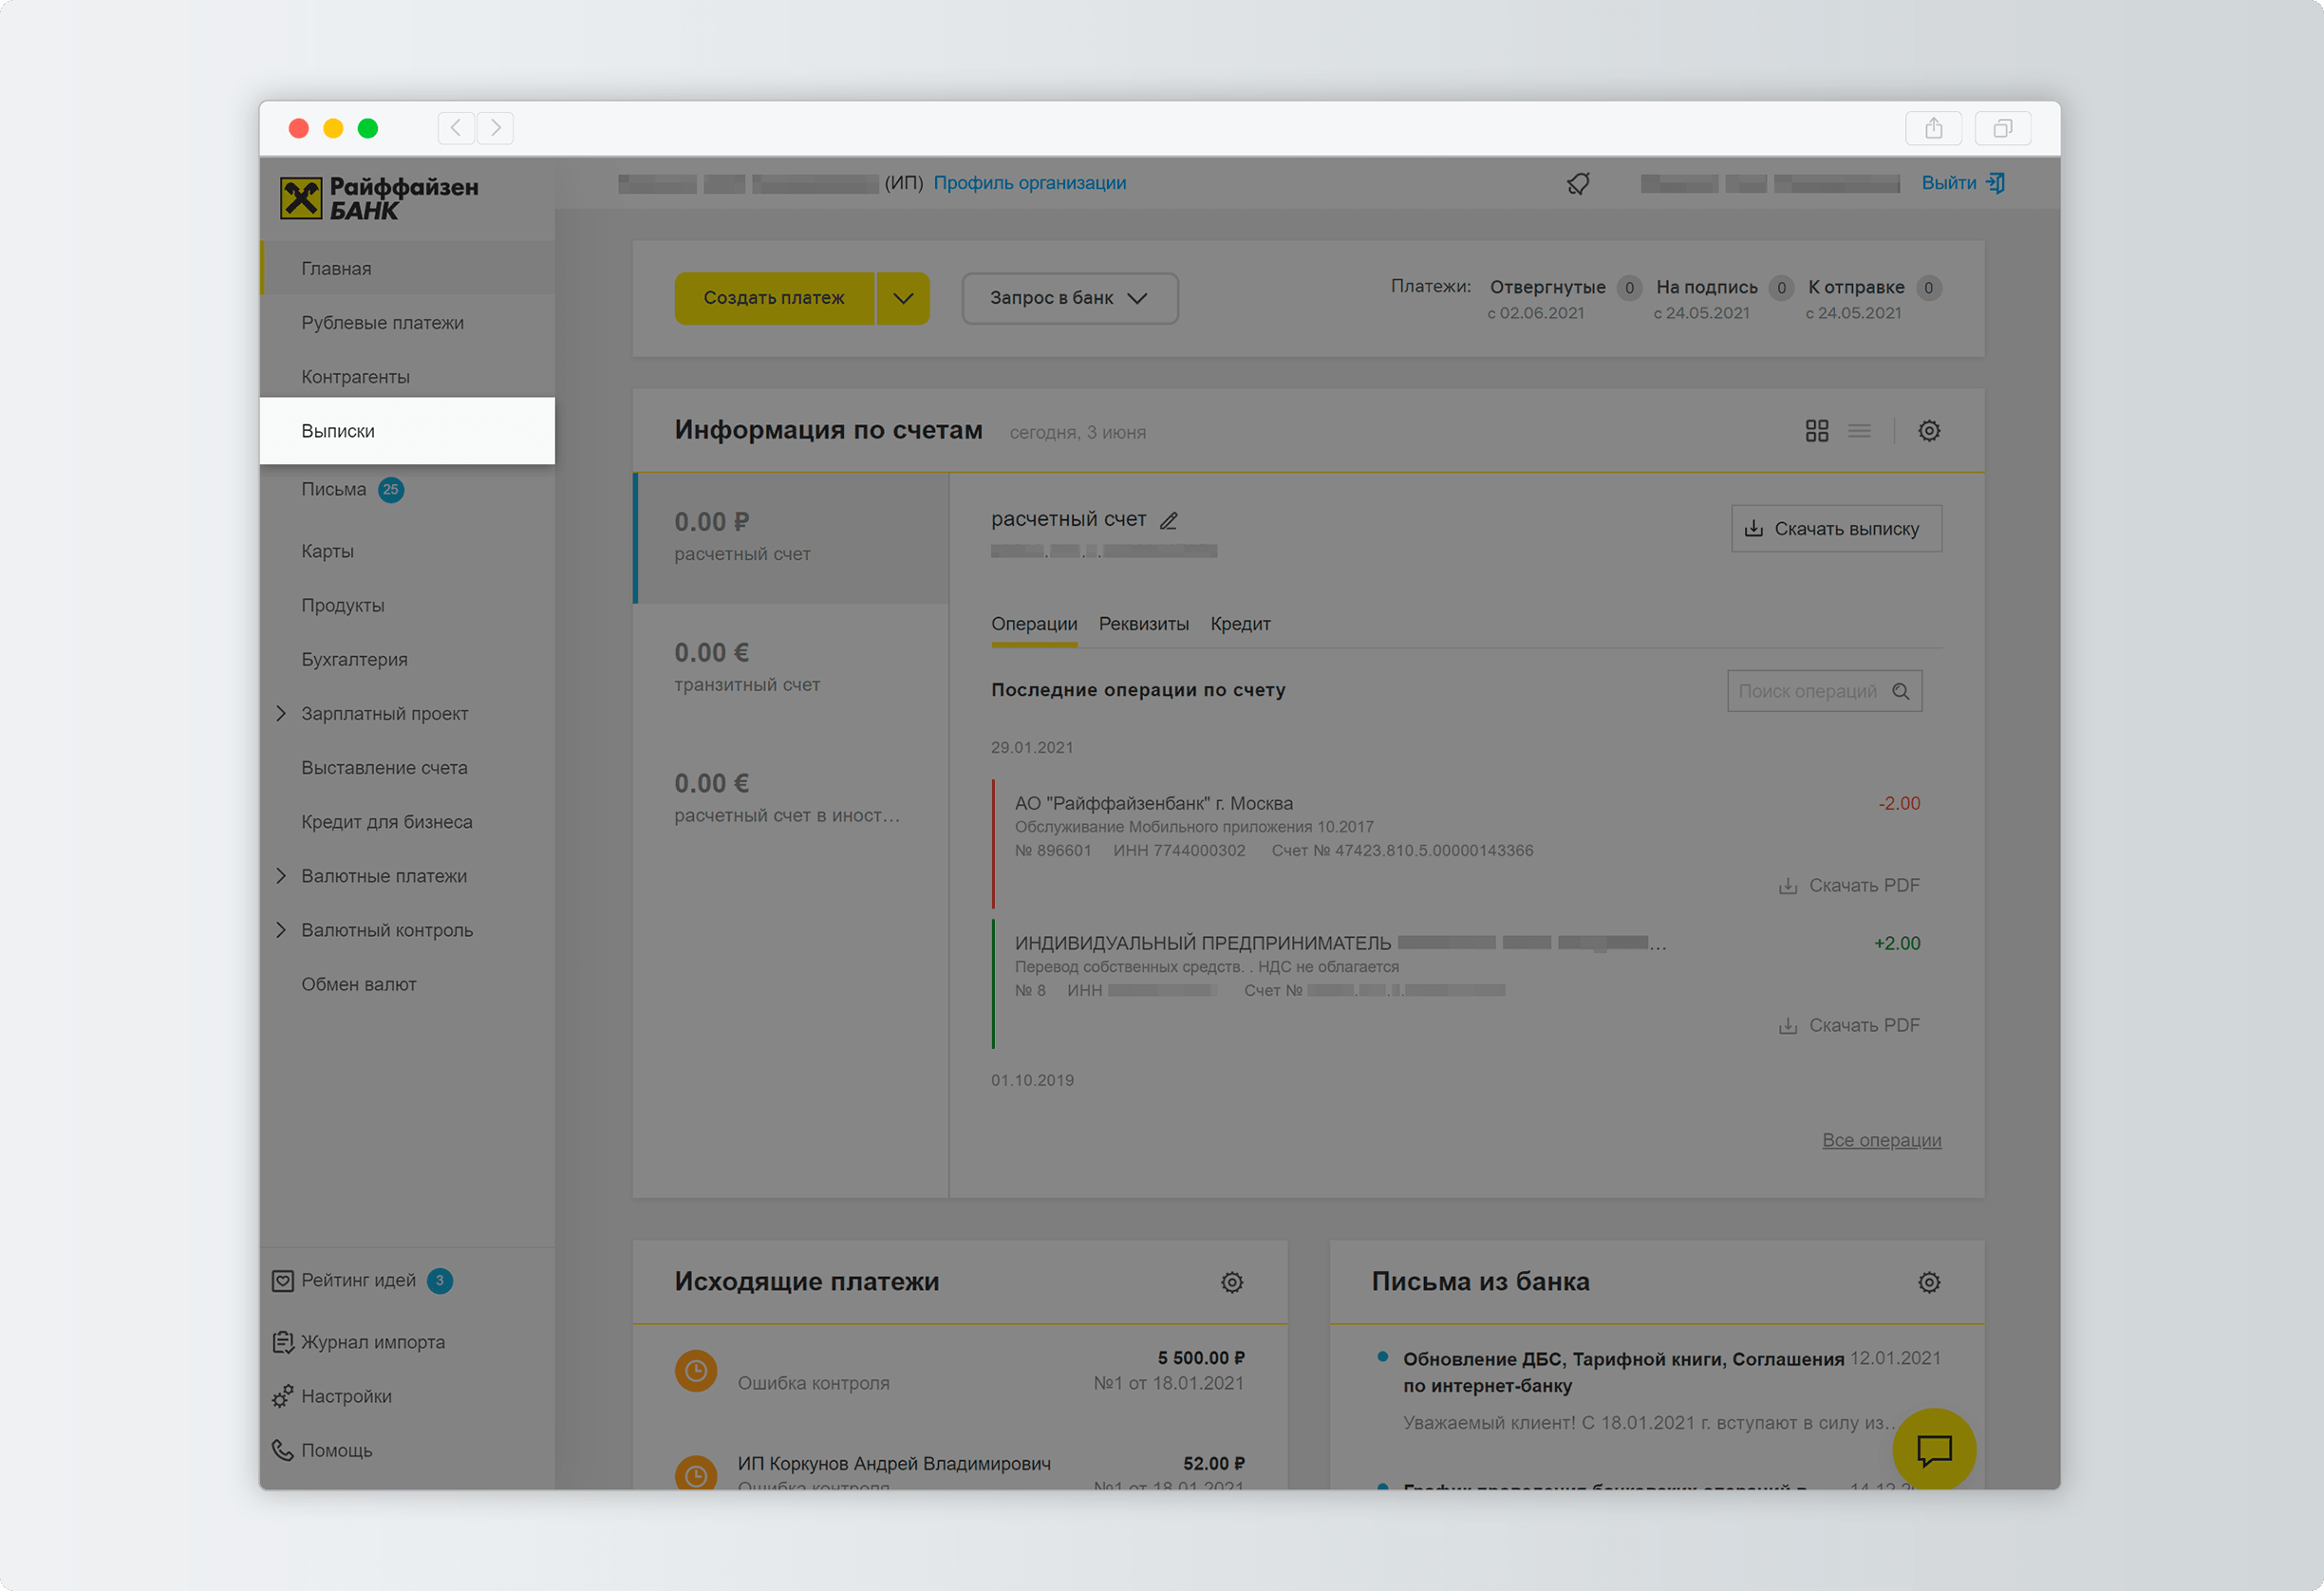This screenshot has height=1591, width=2324.
Task: Click the Все операции link
Action: pos(1881,1140)
